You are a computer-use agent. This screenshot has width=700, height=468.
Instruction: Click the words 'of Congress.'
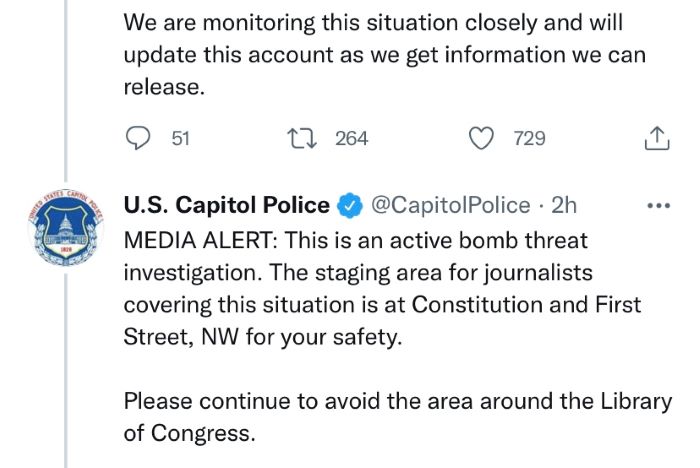[x=190, y=433]
